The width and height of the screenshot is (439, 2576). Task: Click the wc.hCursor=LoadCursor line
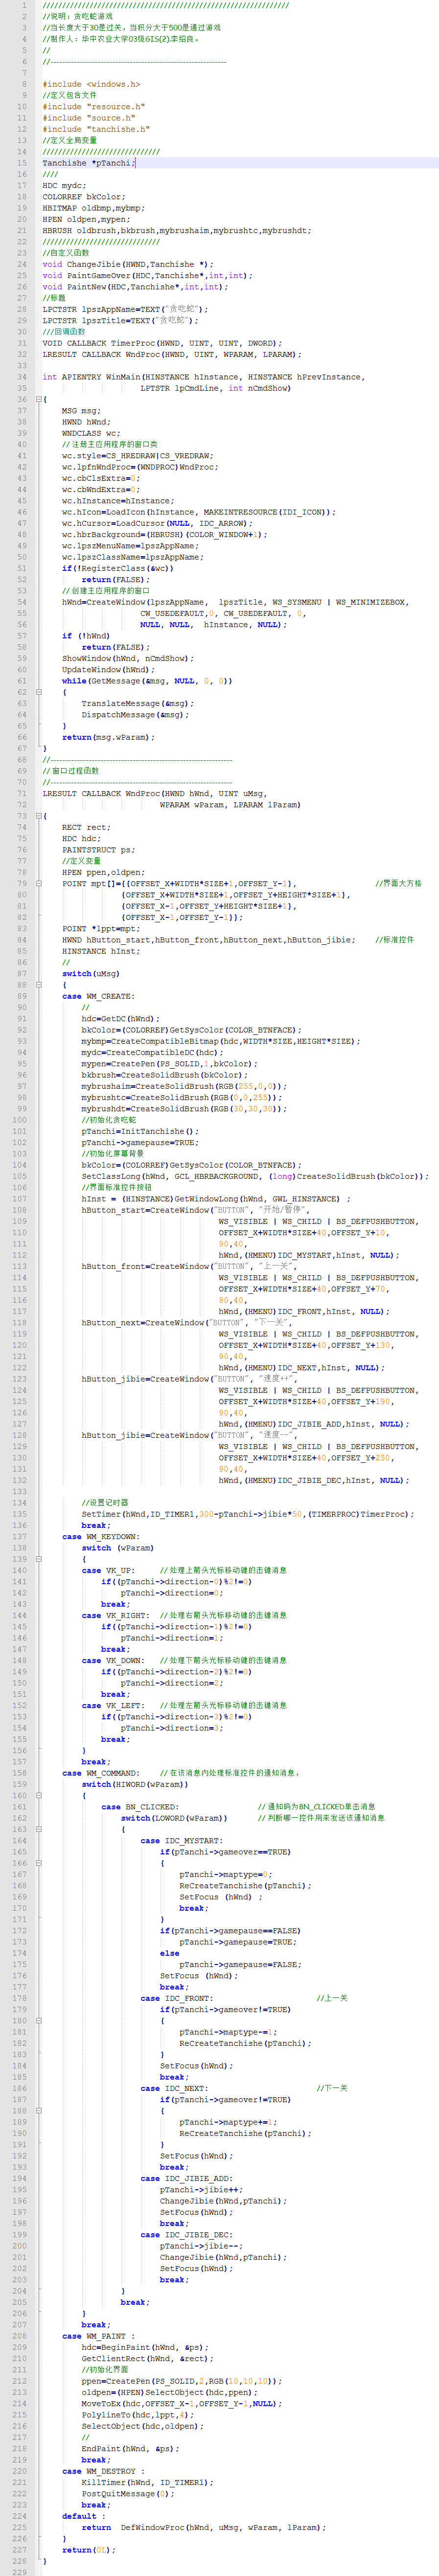pyautogui.click(x=157, y=523)
